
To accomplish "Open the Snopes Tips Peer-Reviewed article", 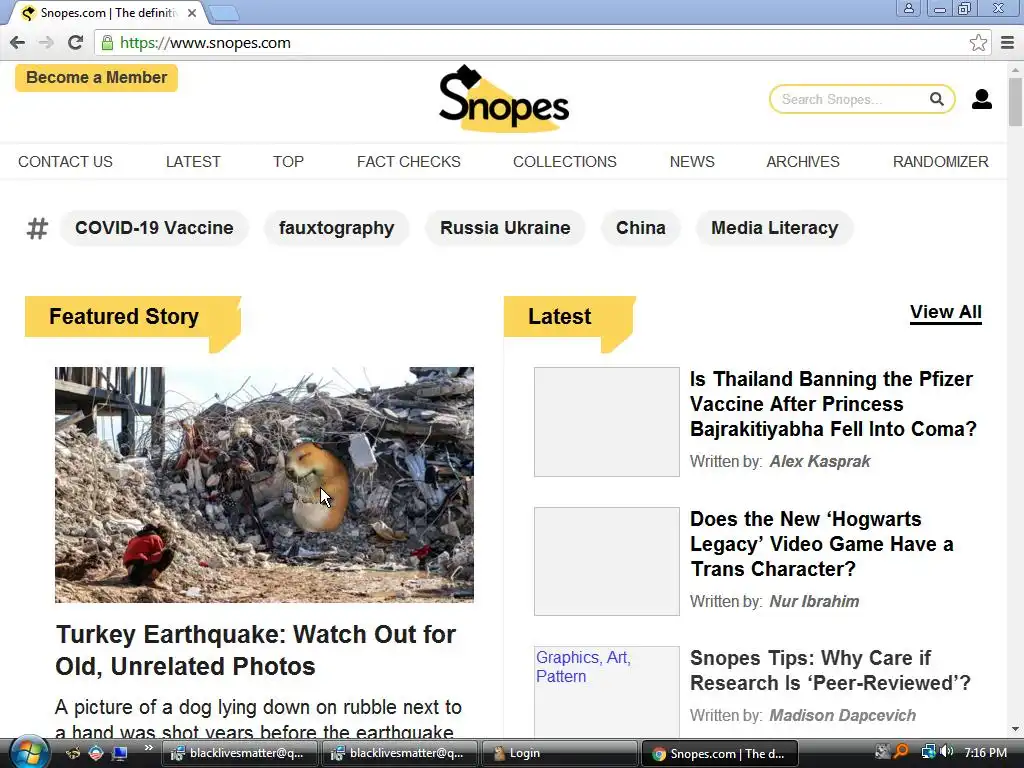I will [x=831, y=671].
